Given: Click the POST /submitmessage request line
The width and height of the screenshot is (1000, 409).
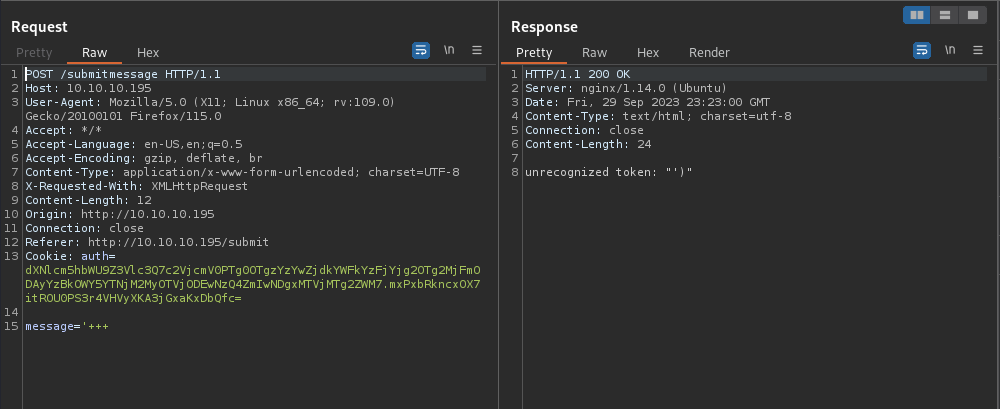Looking at the screenshot, I should click(x=123, y=74).
